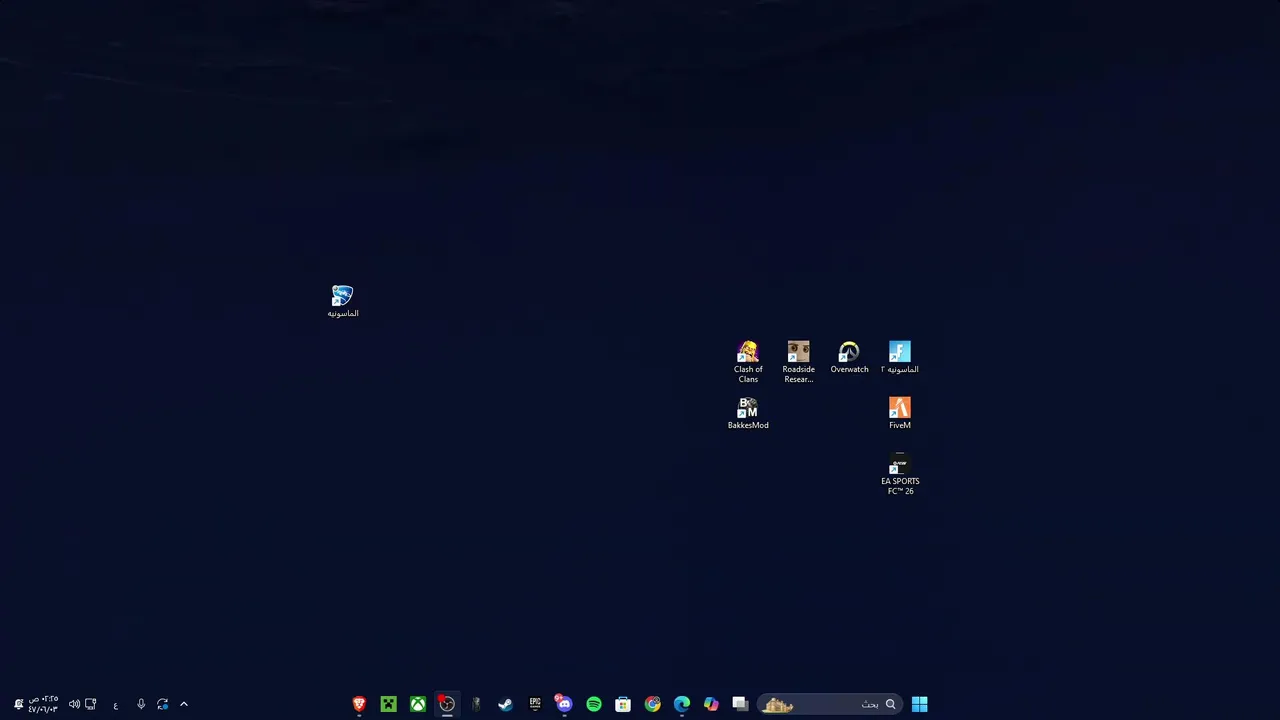Expand the hidden system tray icons chevron

click(x=184, y=704)
